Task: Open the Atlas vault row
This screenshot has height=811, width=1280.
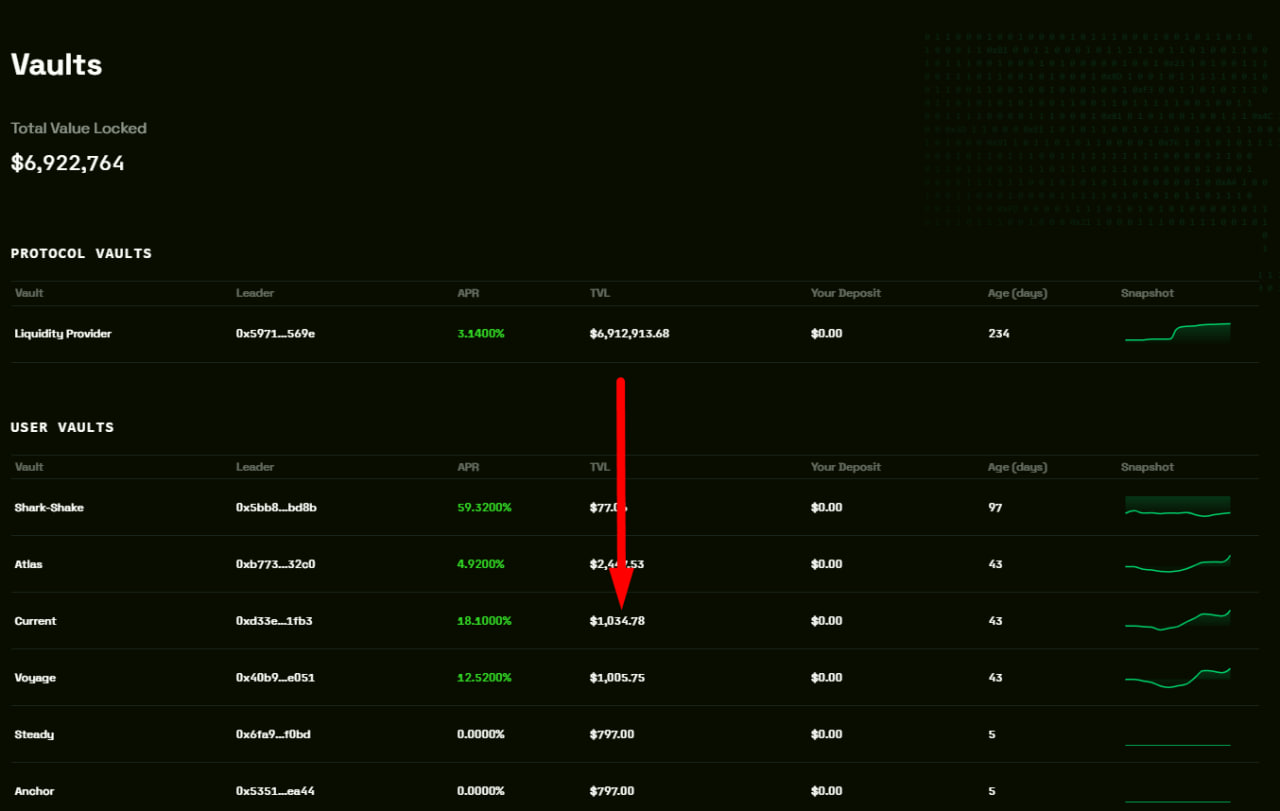Action: coord(635,565)
